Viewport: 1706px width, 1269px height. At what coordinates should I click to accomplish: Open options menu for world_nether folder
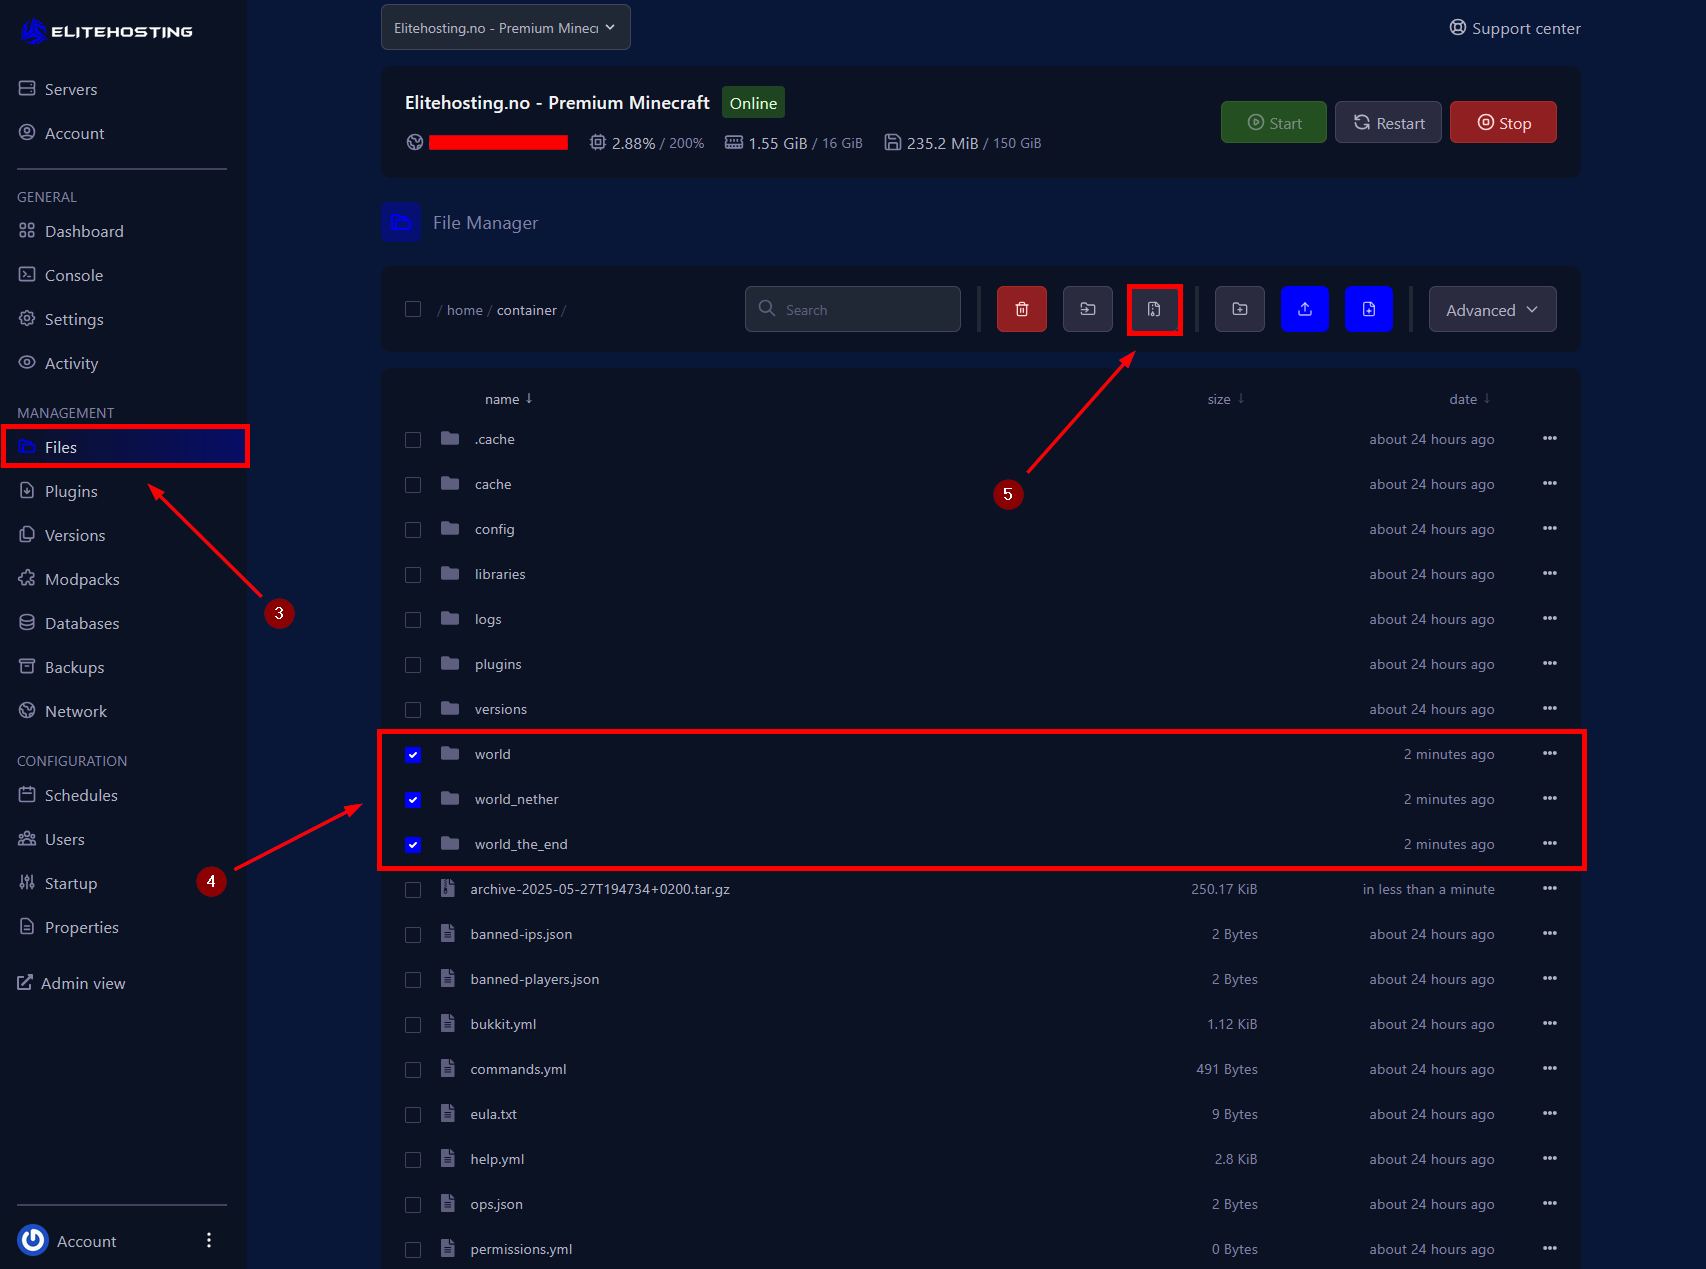pos(1550,798)
